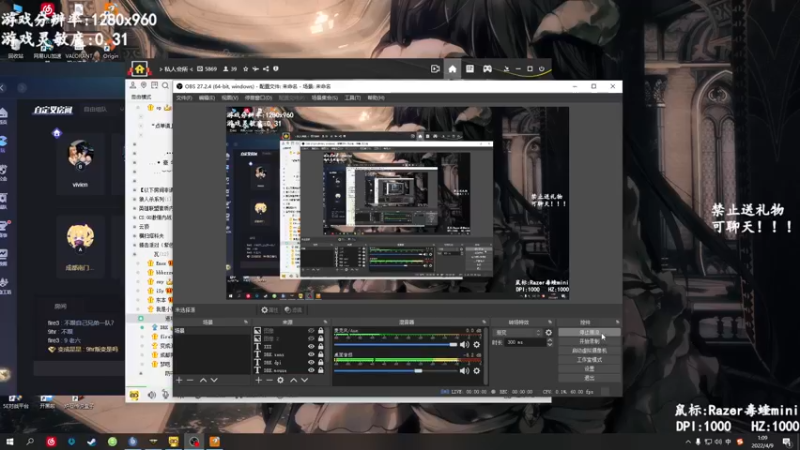Add a new source with plus icon
800x450 pixels.
coord(258,380)
